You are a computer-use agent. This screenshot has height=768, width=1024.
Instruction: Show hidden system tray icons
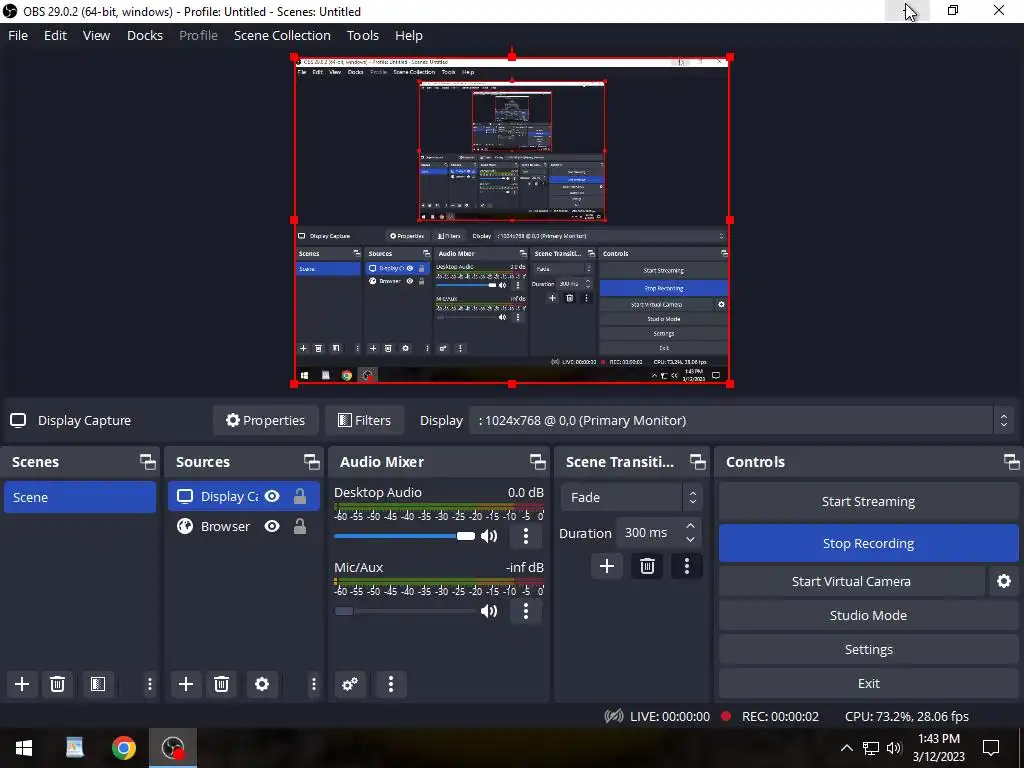click(846, 748)
